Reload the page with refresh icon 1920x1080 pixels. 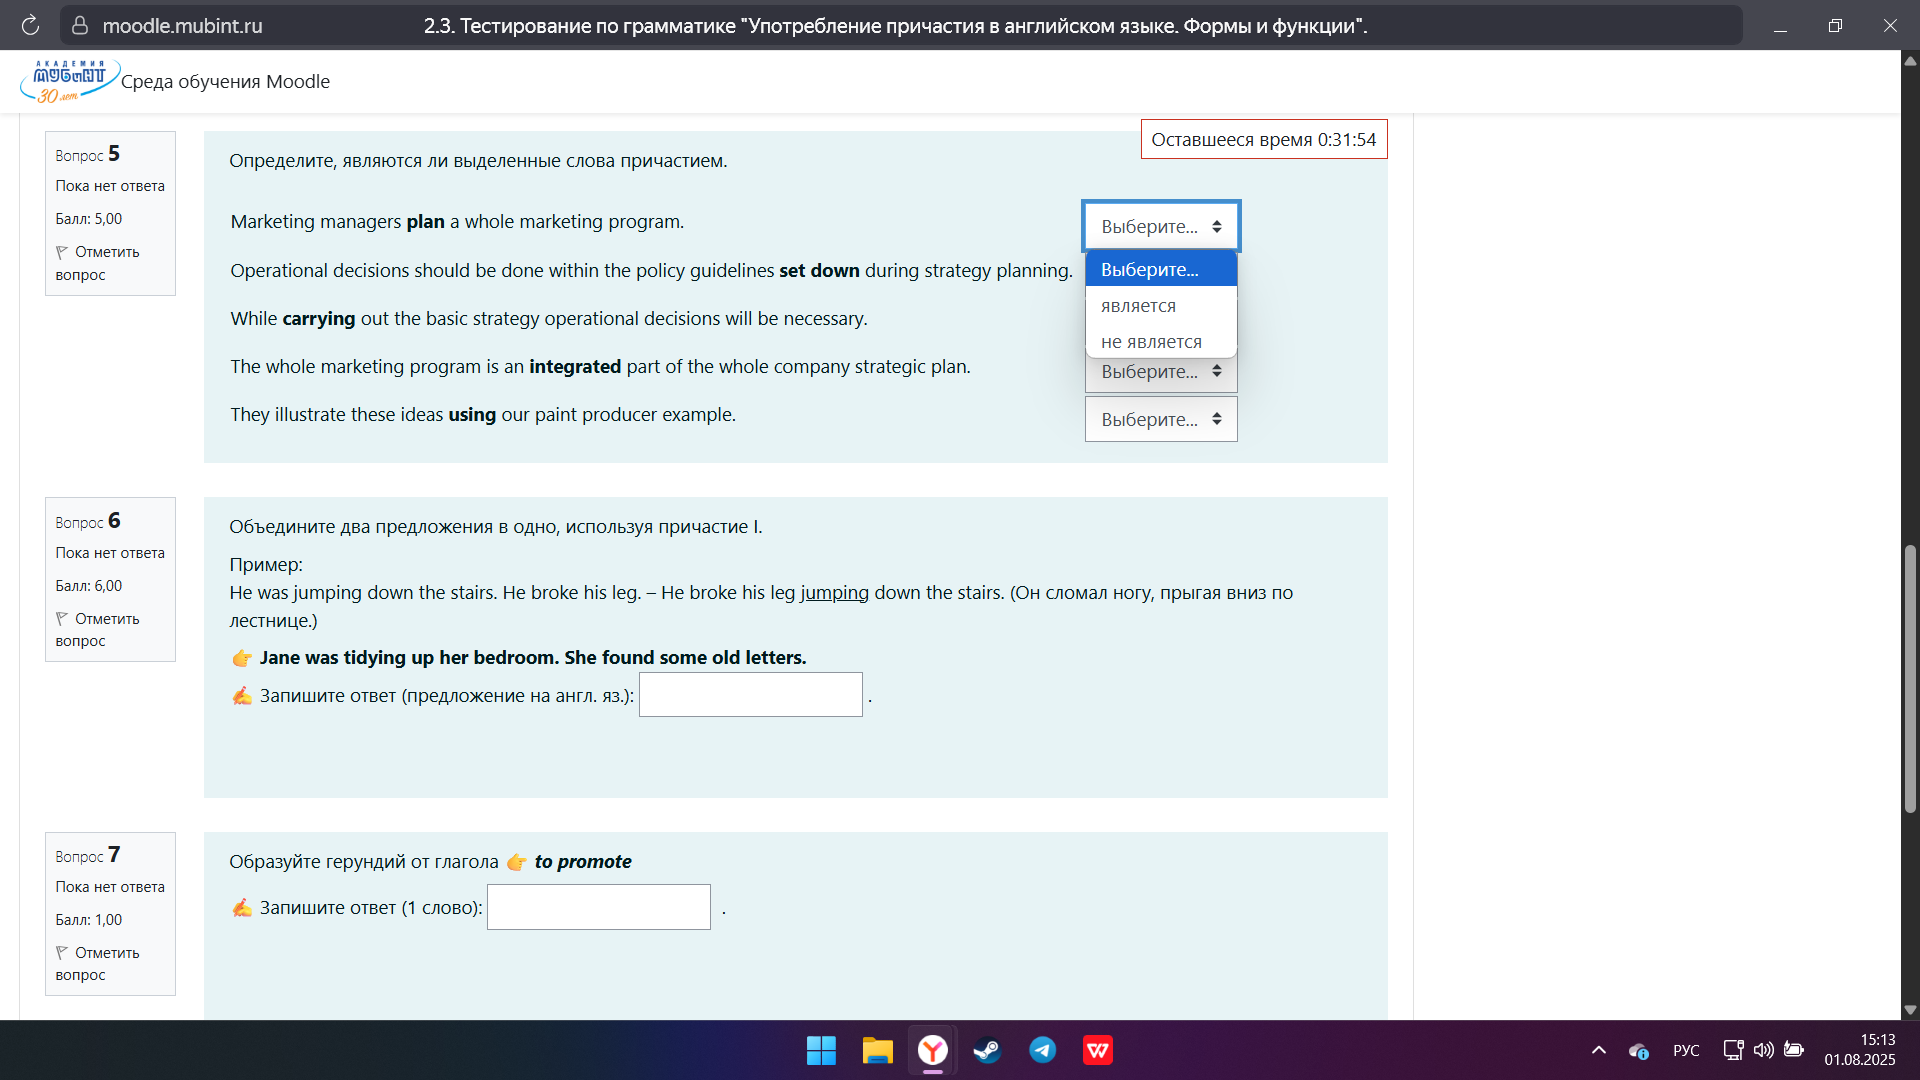click(30, 25)
